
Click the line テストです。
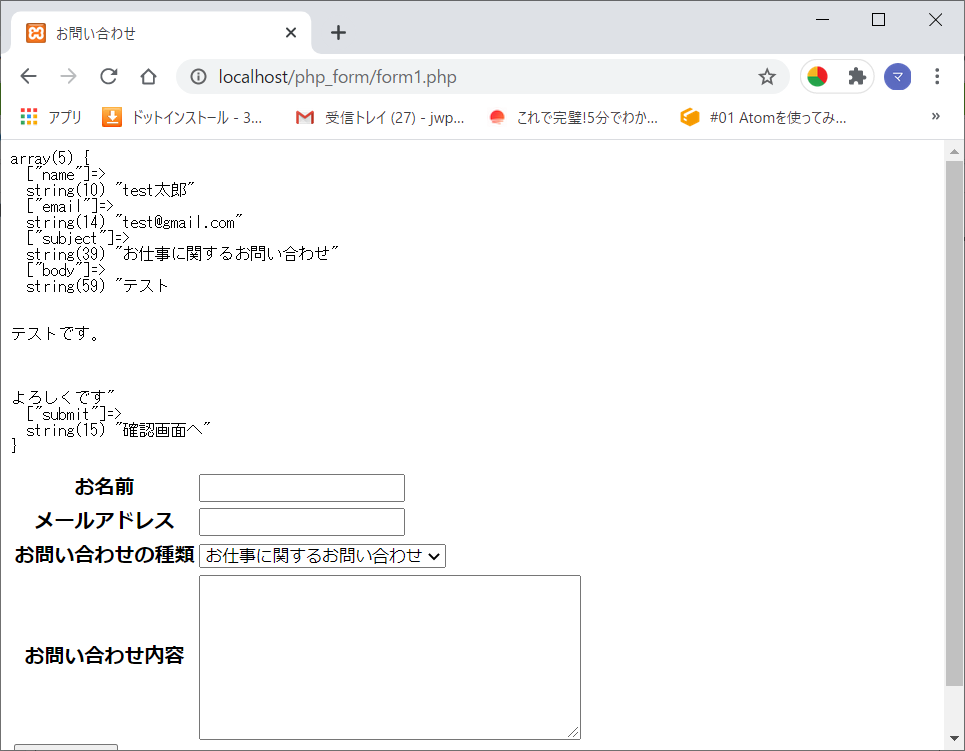click(x=55, y=334)
